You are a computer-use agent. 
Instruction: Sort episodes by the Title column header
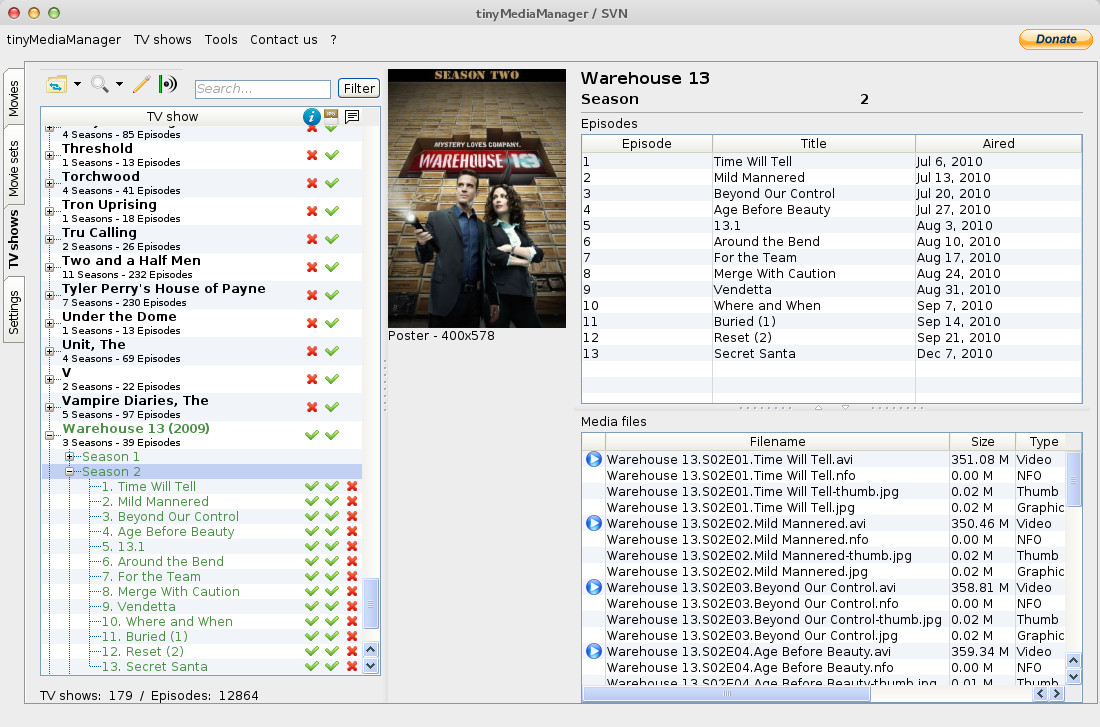(814, 143)
